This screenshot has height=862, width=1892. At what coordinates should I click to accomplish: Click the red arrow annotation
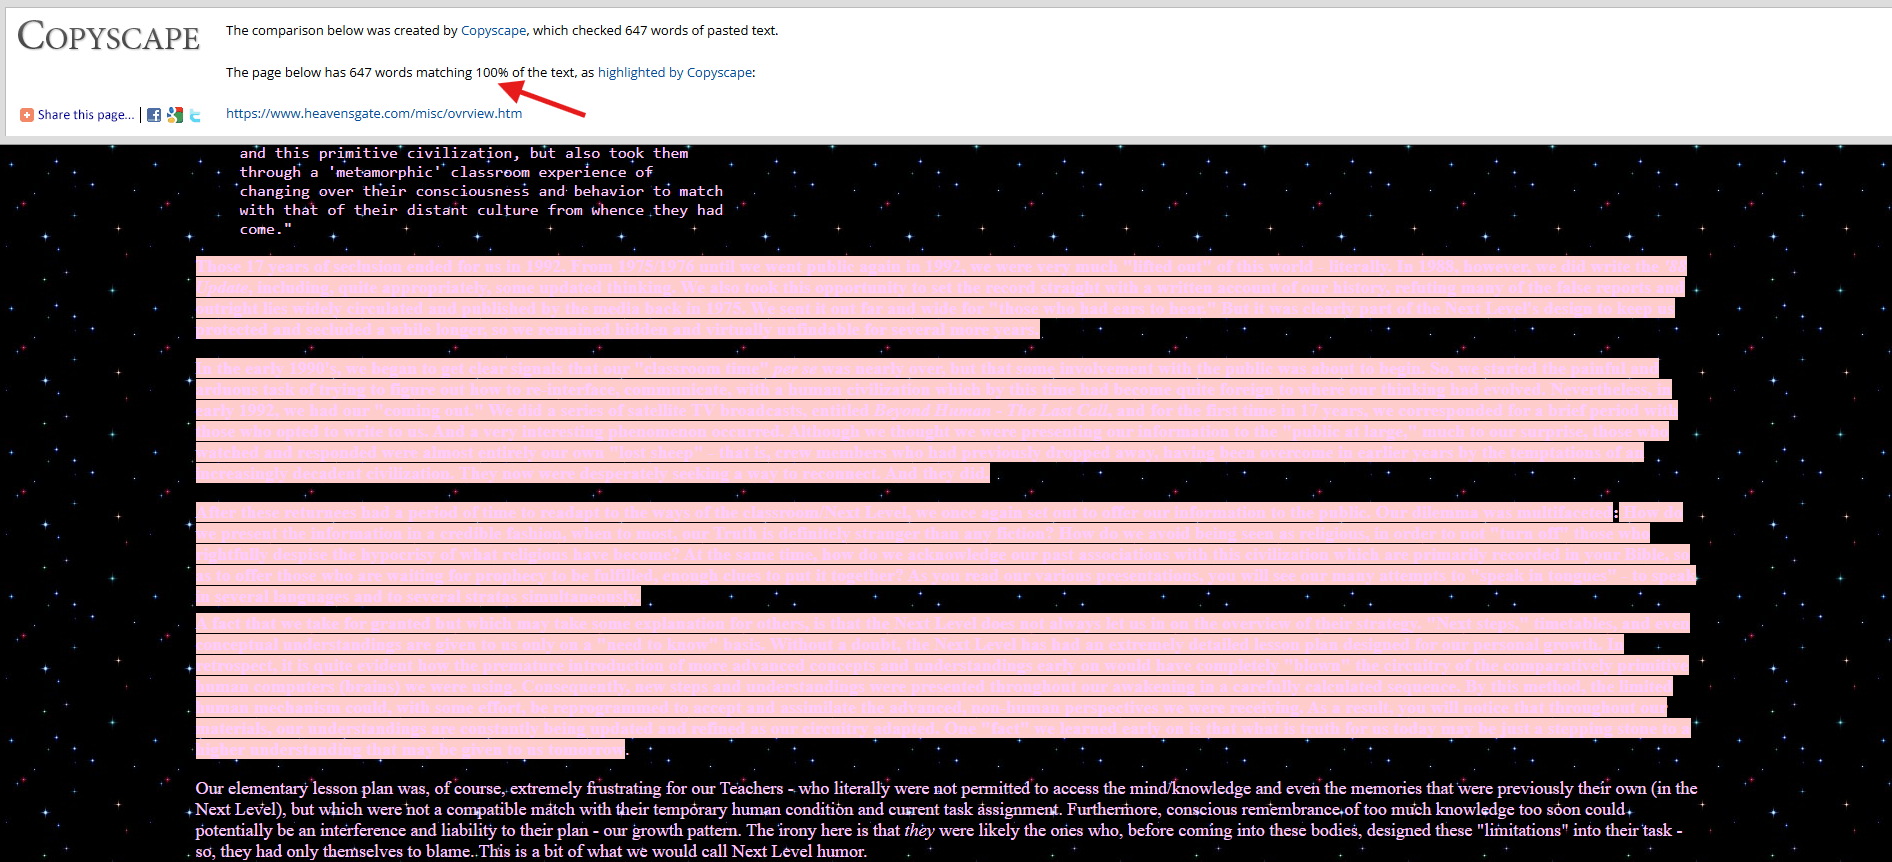541,100
